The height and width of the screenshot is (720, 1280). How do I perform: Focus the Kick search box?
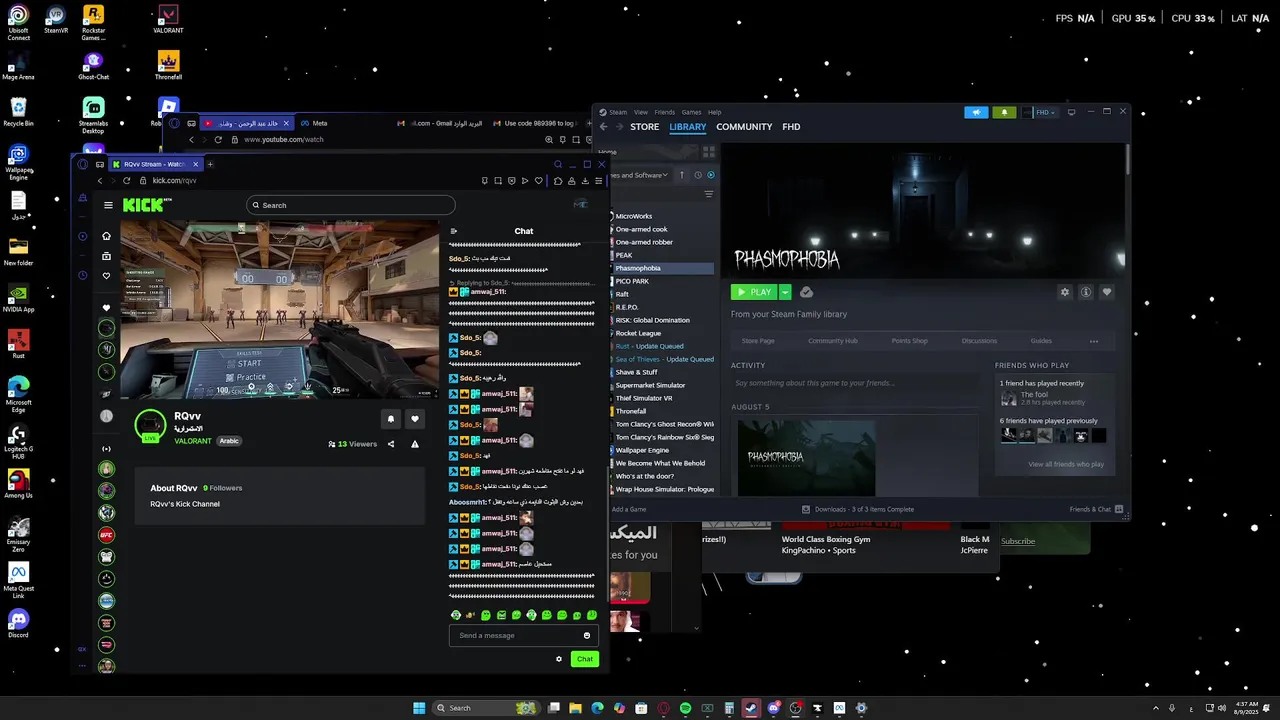pyautogui.click(x=351, y=205)
